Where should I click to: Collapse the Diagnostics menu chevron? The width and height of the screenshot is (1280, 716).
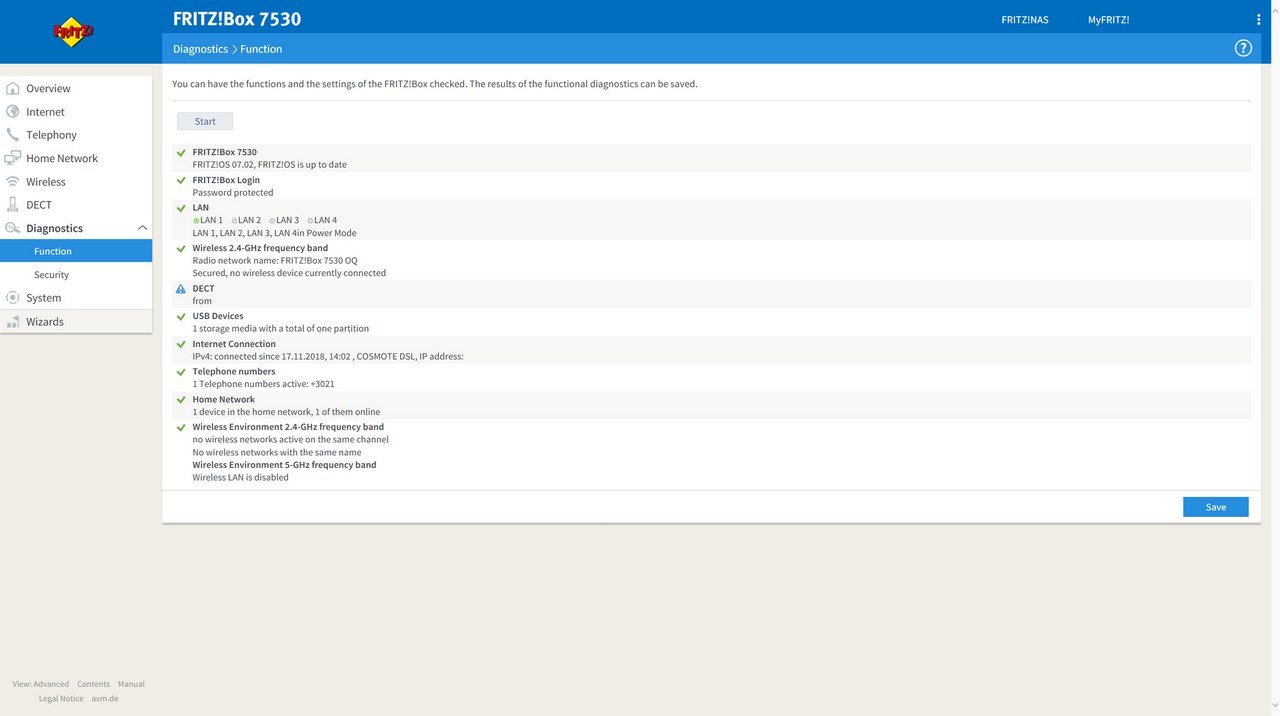click(x=142, y=228)
